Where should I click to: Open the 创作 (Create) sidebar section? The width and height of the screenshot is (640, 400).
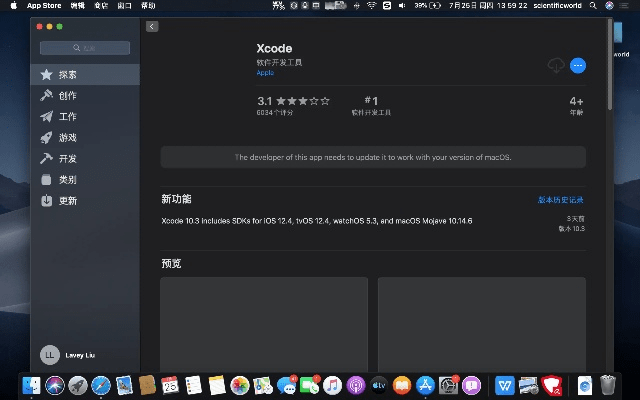(x=85, y=96)
